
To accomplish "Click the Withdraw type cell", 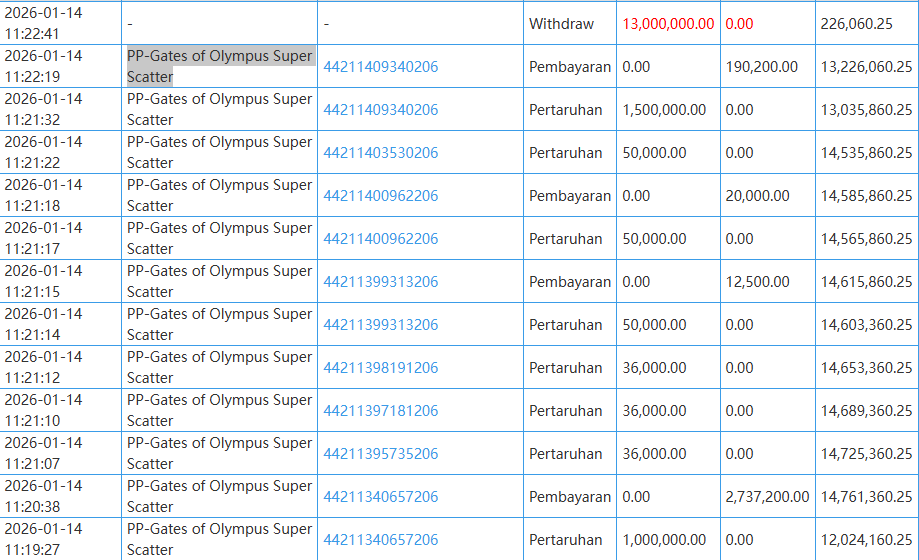I will 561,24.
